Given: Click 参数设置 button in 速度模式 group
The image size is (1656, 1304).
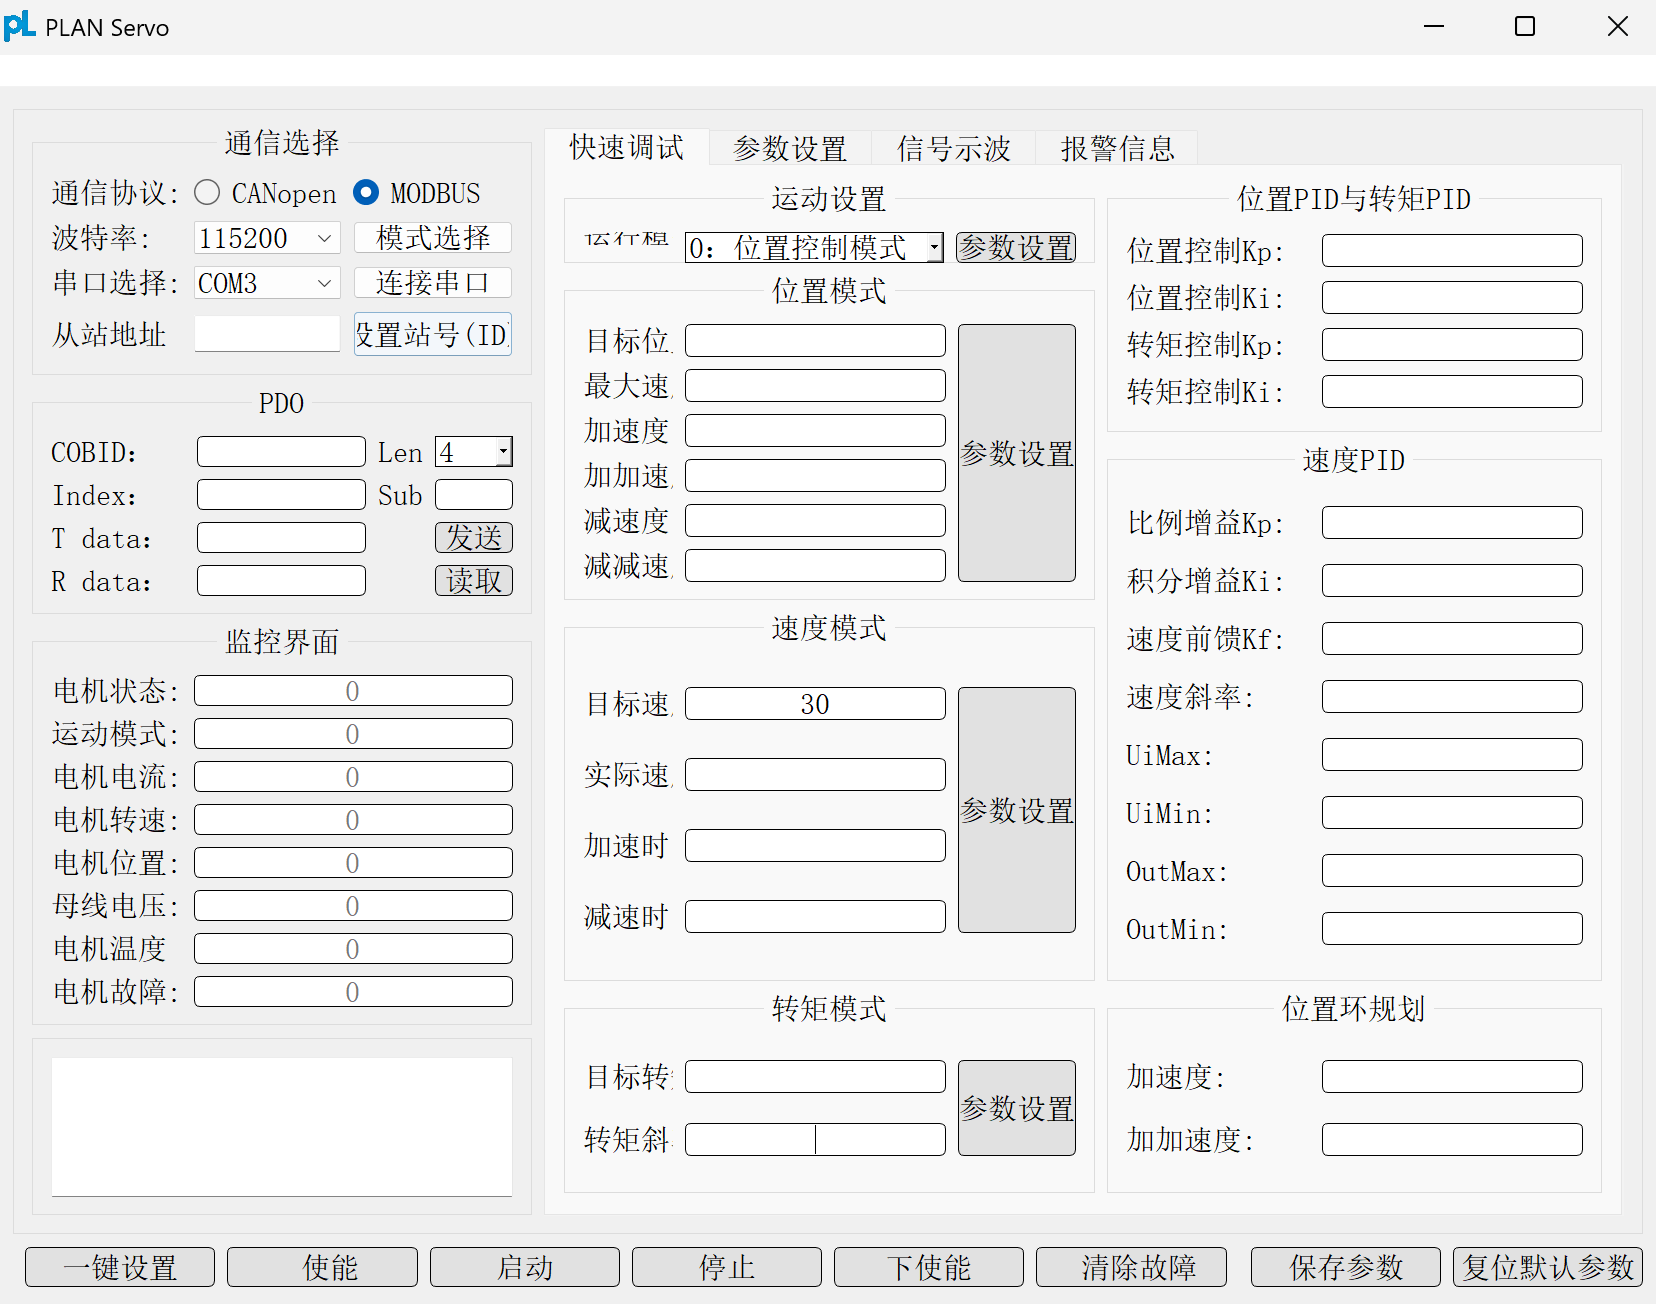Looking at the screenshot, I should (x=1017, y=810).
